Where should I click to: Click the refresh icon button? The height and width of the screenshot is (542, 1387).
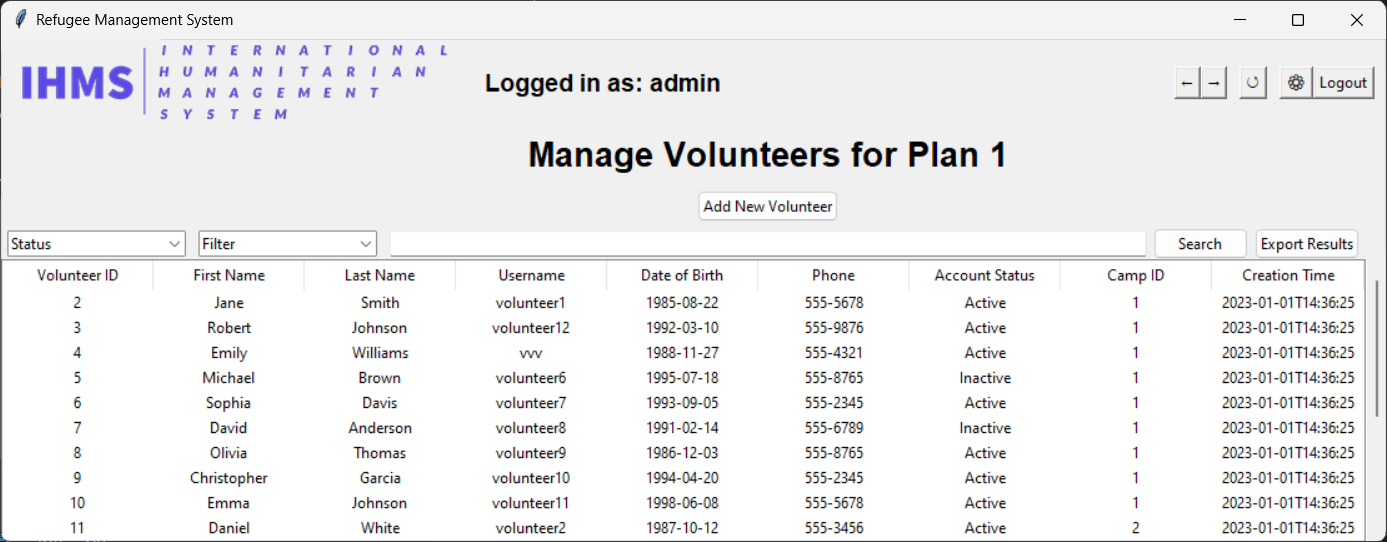pyautogui.click(x=1252, y=83)
